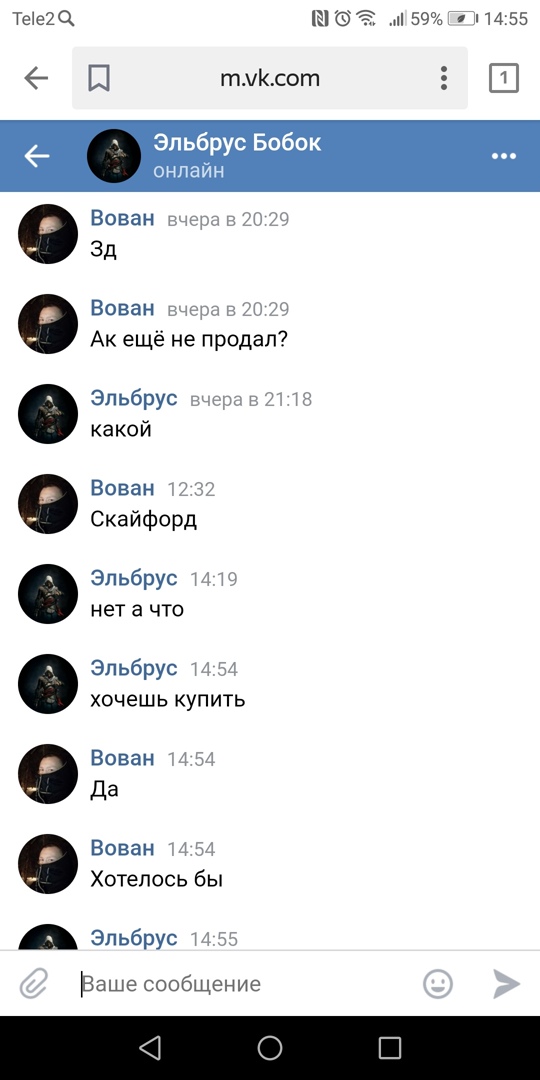Viewport: 540px width, 1080px height.
Task: Open the browser three-dot menu
Action: coord(444,78)
